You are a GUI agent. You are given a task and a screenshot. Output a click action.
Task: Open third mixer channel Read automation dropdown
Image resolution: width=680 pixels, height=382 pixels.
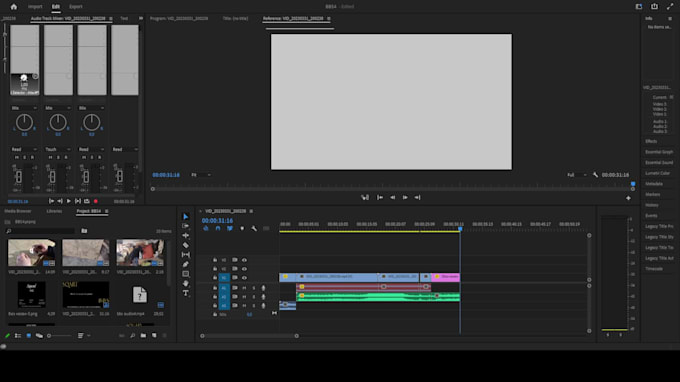[x=91, y=149]
